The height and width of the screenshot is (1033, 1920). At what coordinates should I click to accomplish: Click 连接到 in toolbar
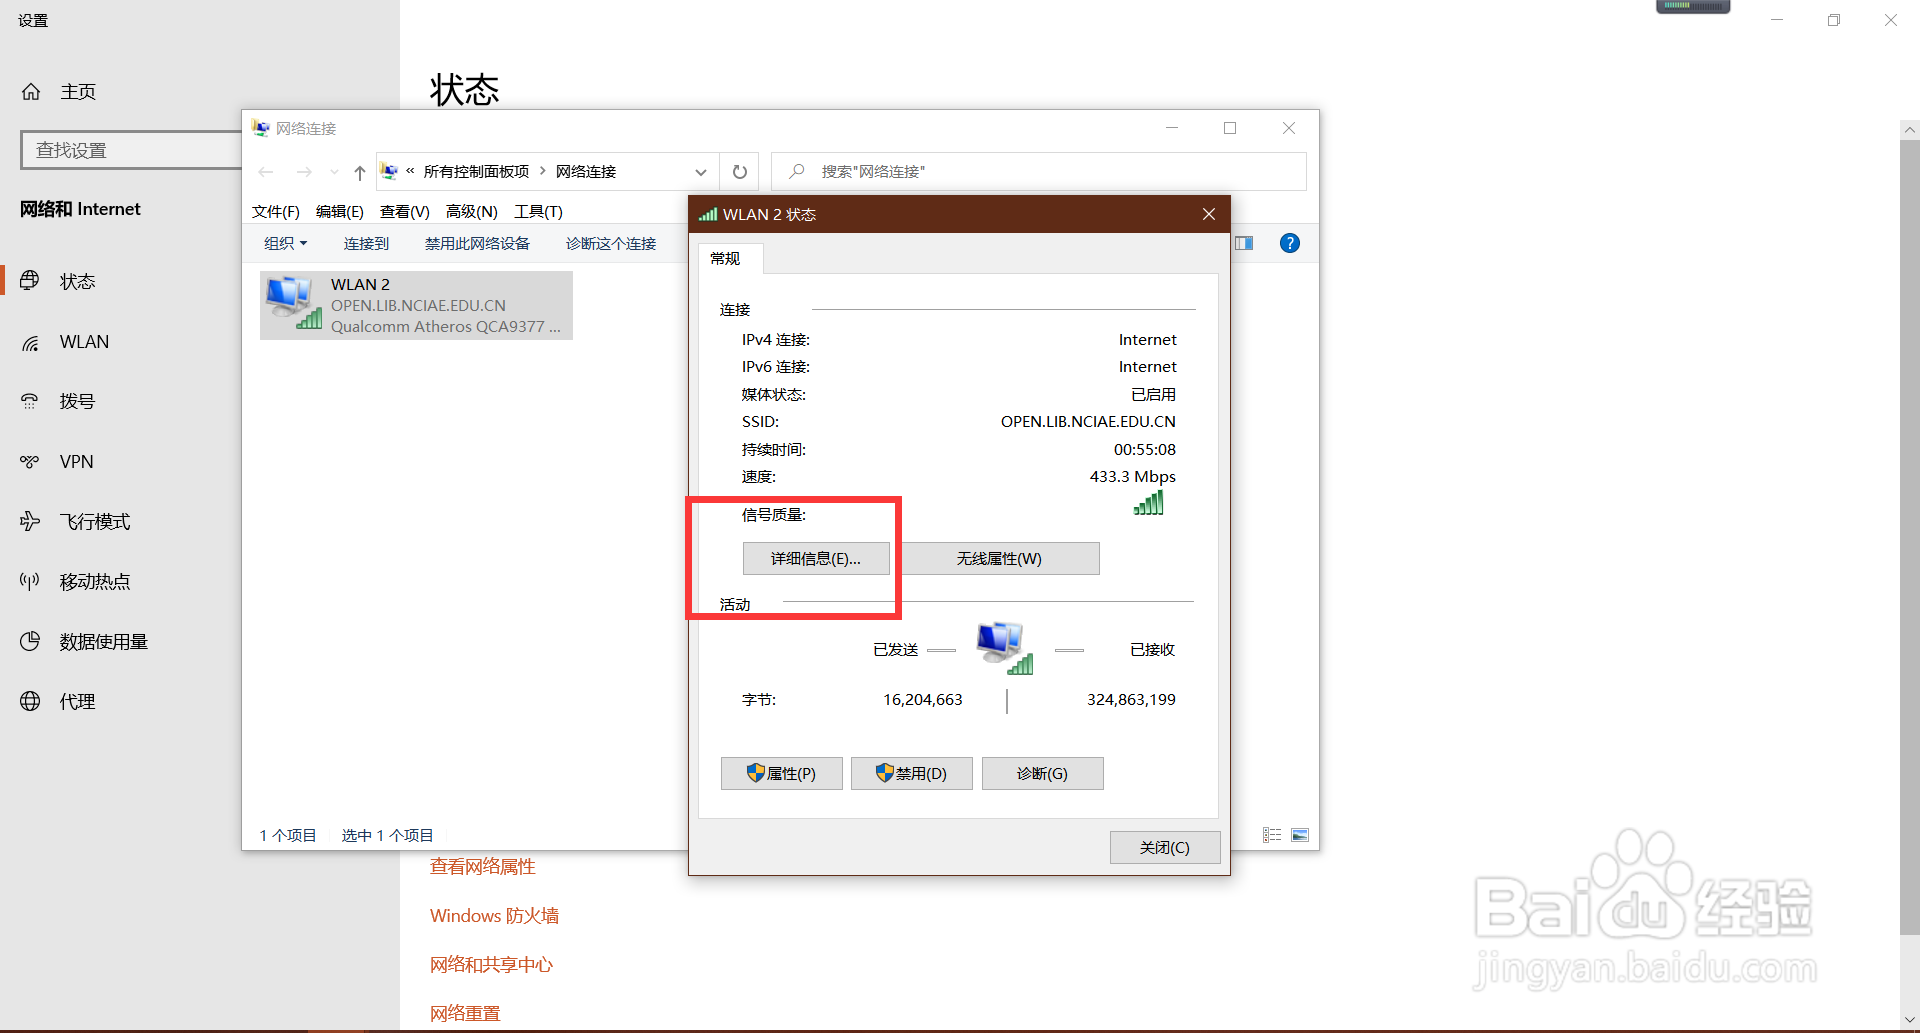366,243
